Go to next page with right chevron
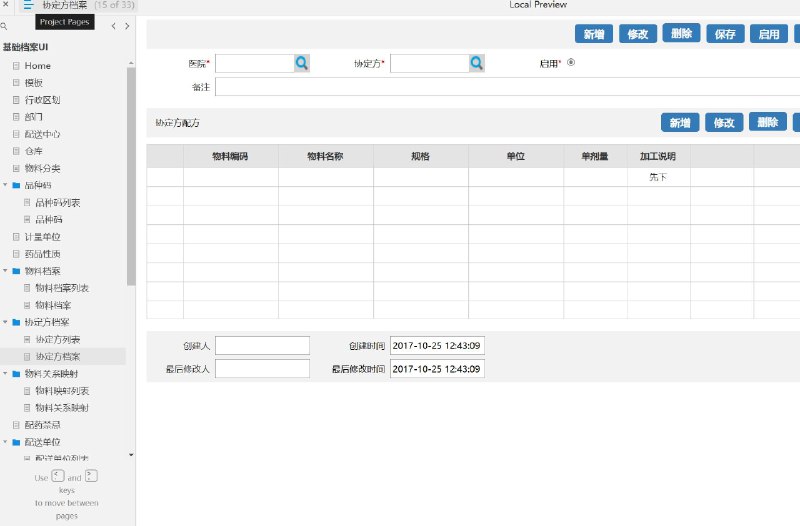800x526 pixels. pos(127,26)
